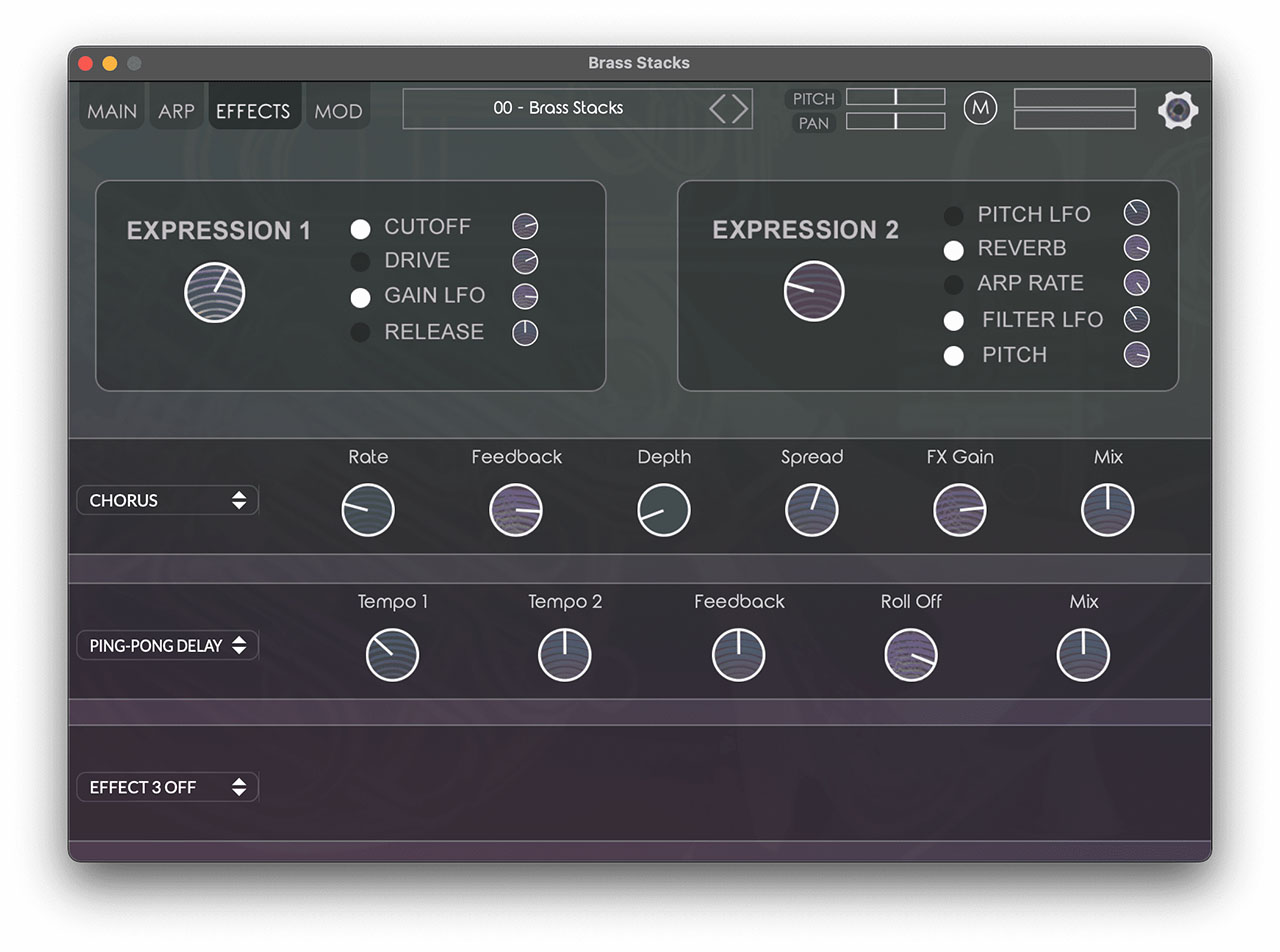Click the 00 - Brass Stacks preset name

click(558, 108)
